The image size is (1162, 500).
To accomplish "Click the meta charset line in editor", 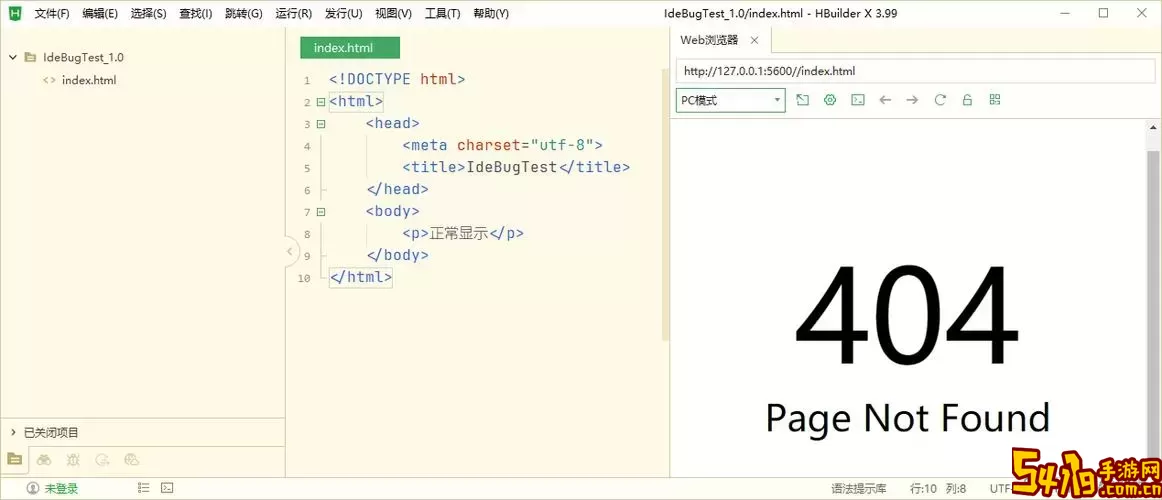I will pyautogui.click(x=503, y=145).
